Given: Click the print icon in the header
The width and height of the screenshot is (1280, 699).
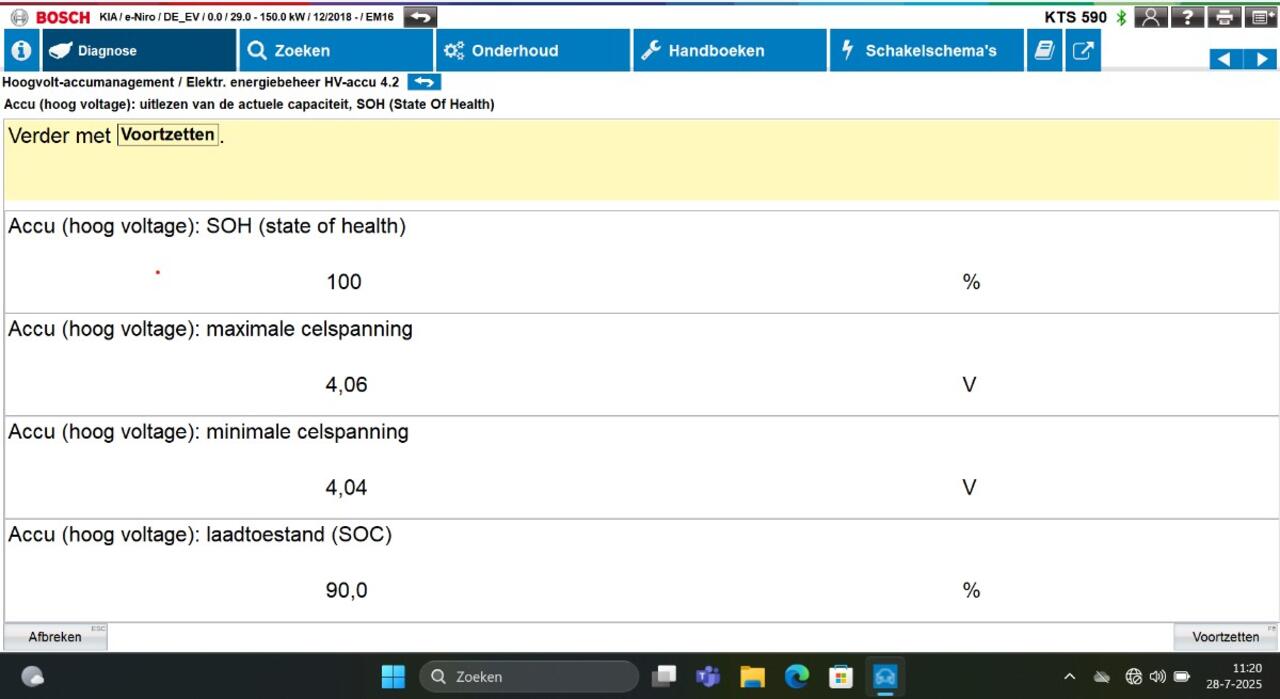Looking at the screenshot, I should [1224, 17].
